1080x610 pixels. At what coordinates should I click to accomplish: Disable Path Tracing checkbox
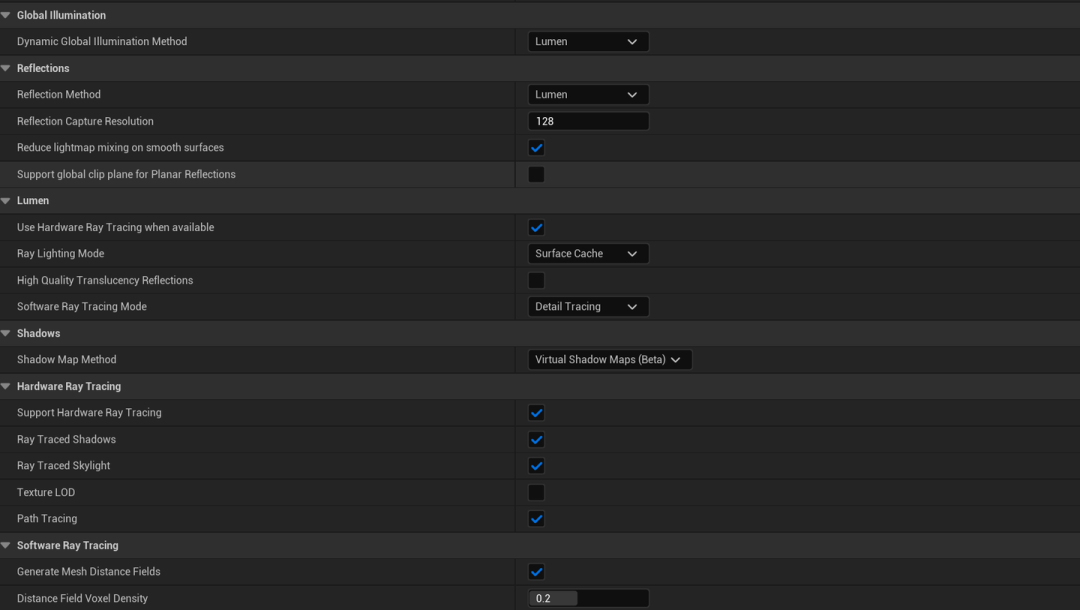[536, 518]
